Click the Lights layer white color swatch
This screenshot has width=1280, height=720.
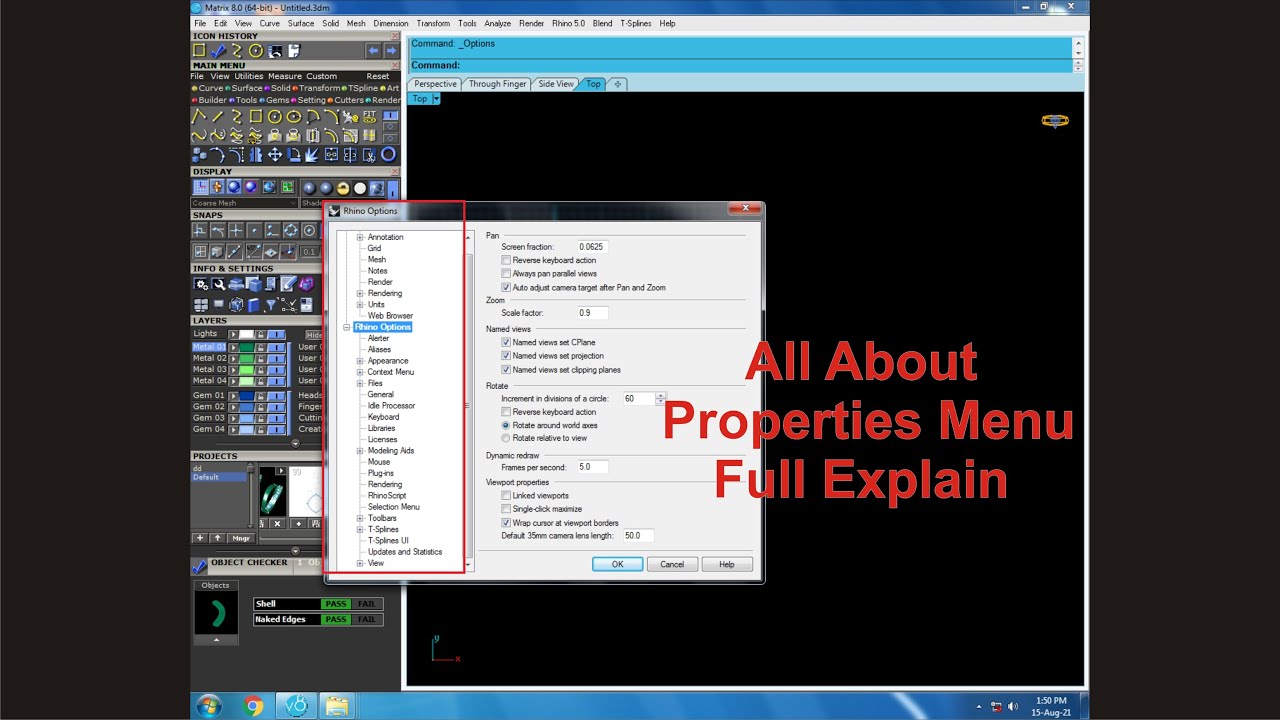(x=246, y=334)
